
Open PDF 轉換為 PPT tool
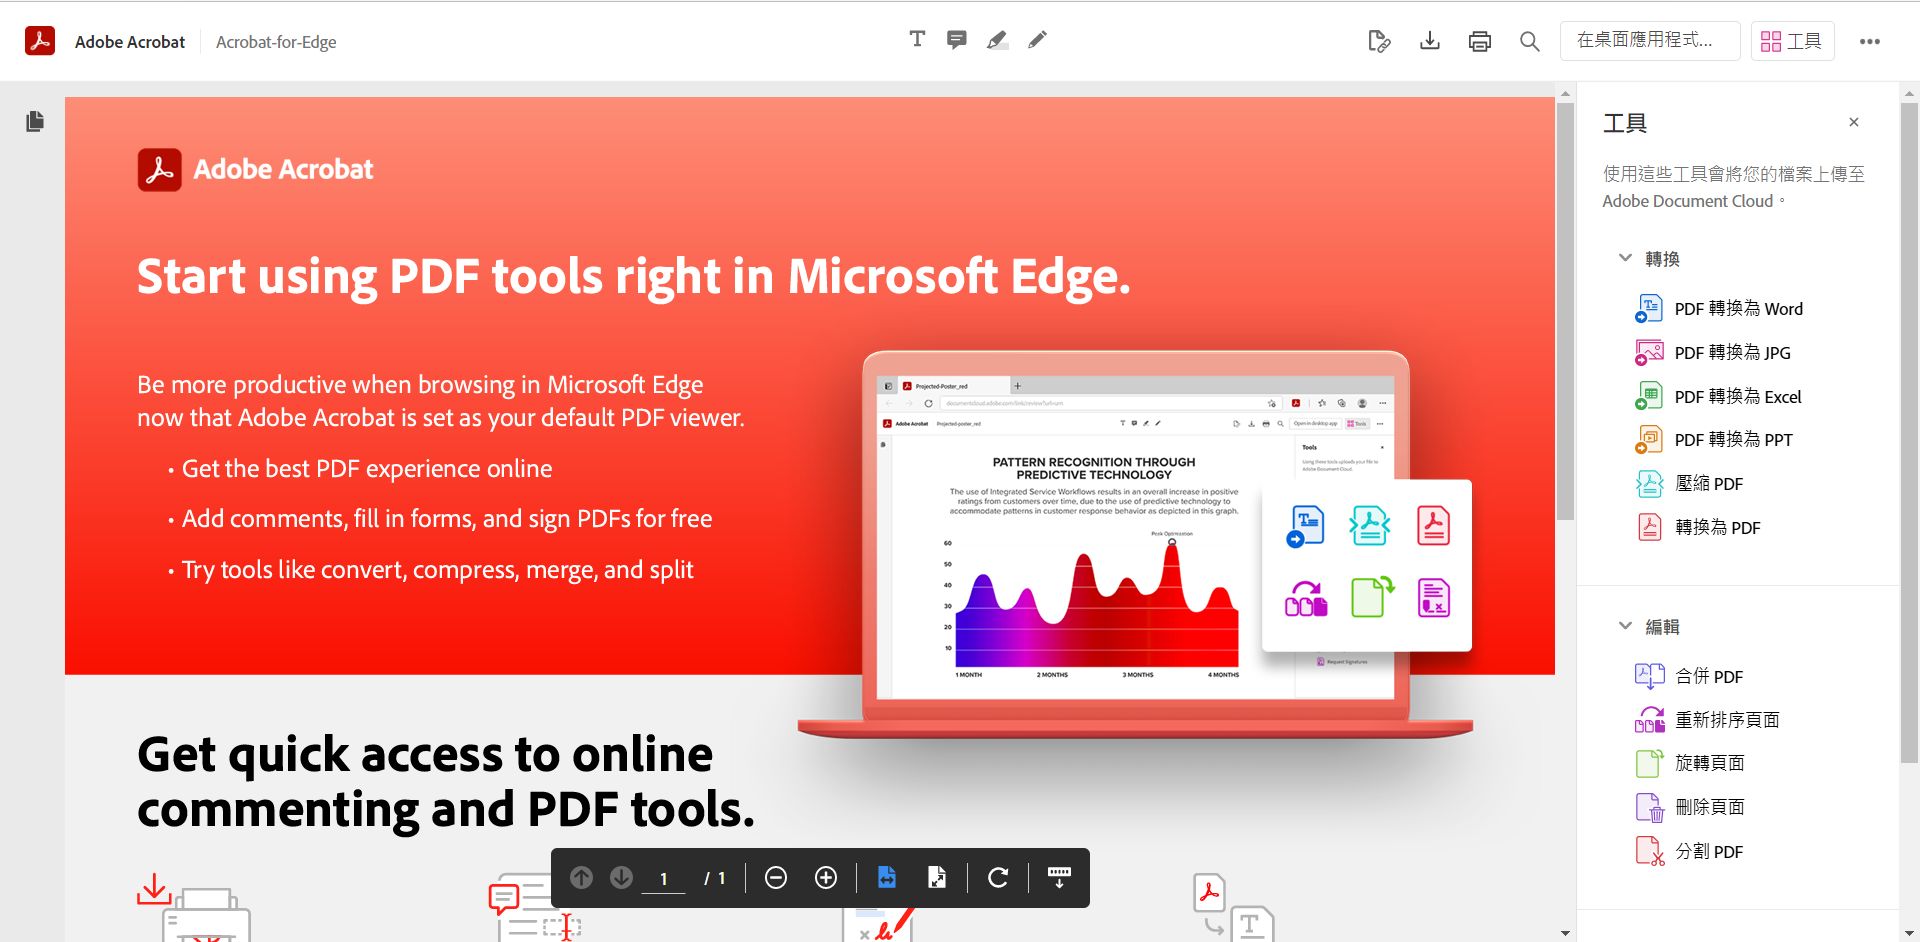point(1734,440)
